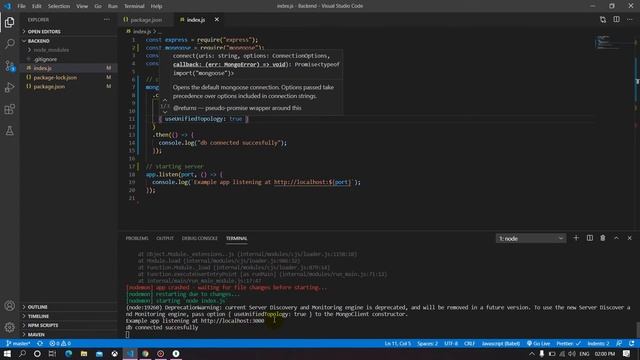Open editor more actions ellipsis
640x360 pixels.
(x=630, y=20)
